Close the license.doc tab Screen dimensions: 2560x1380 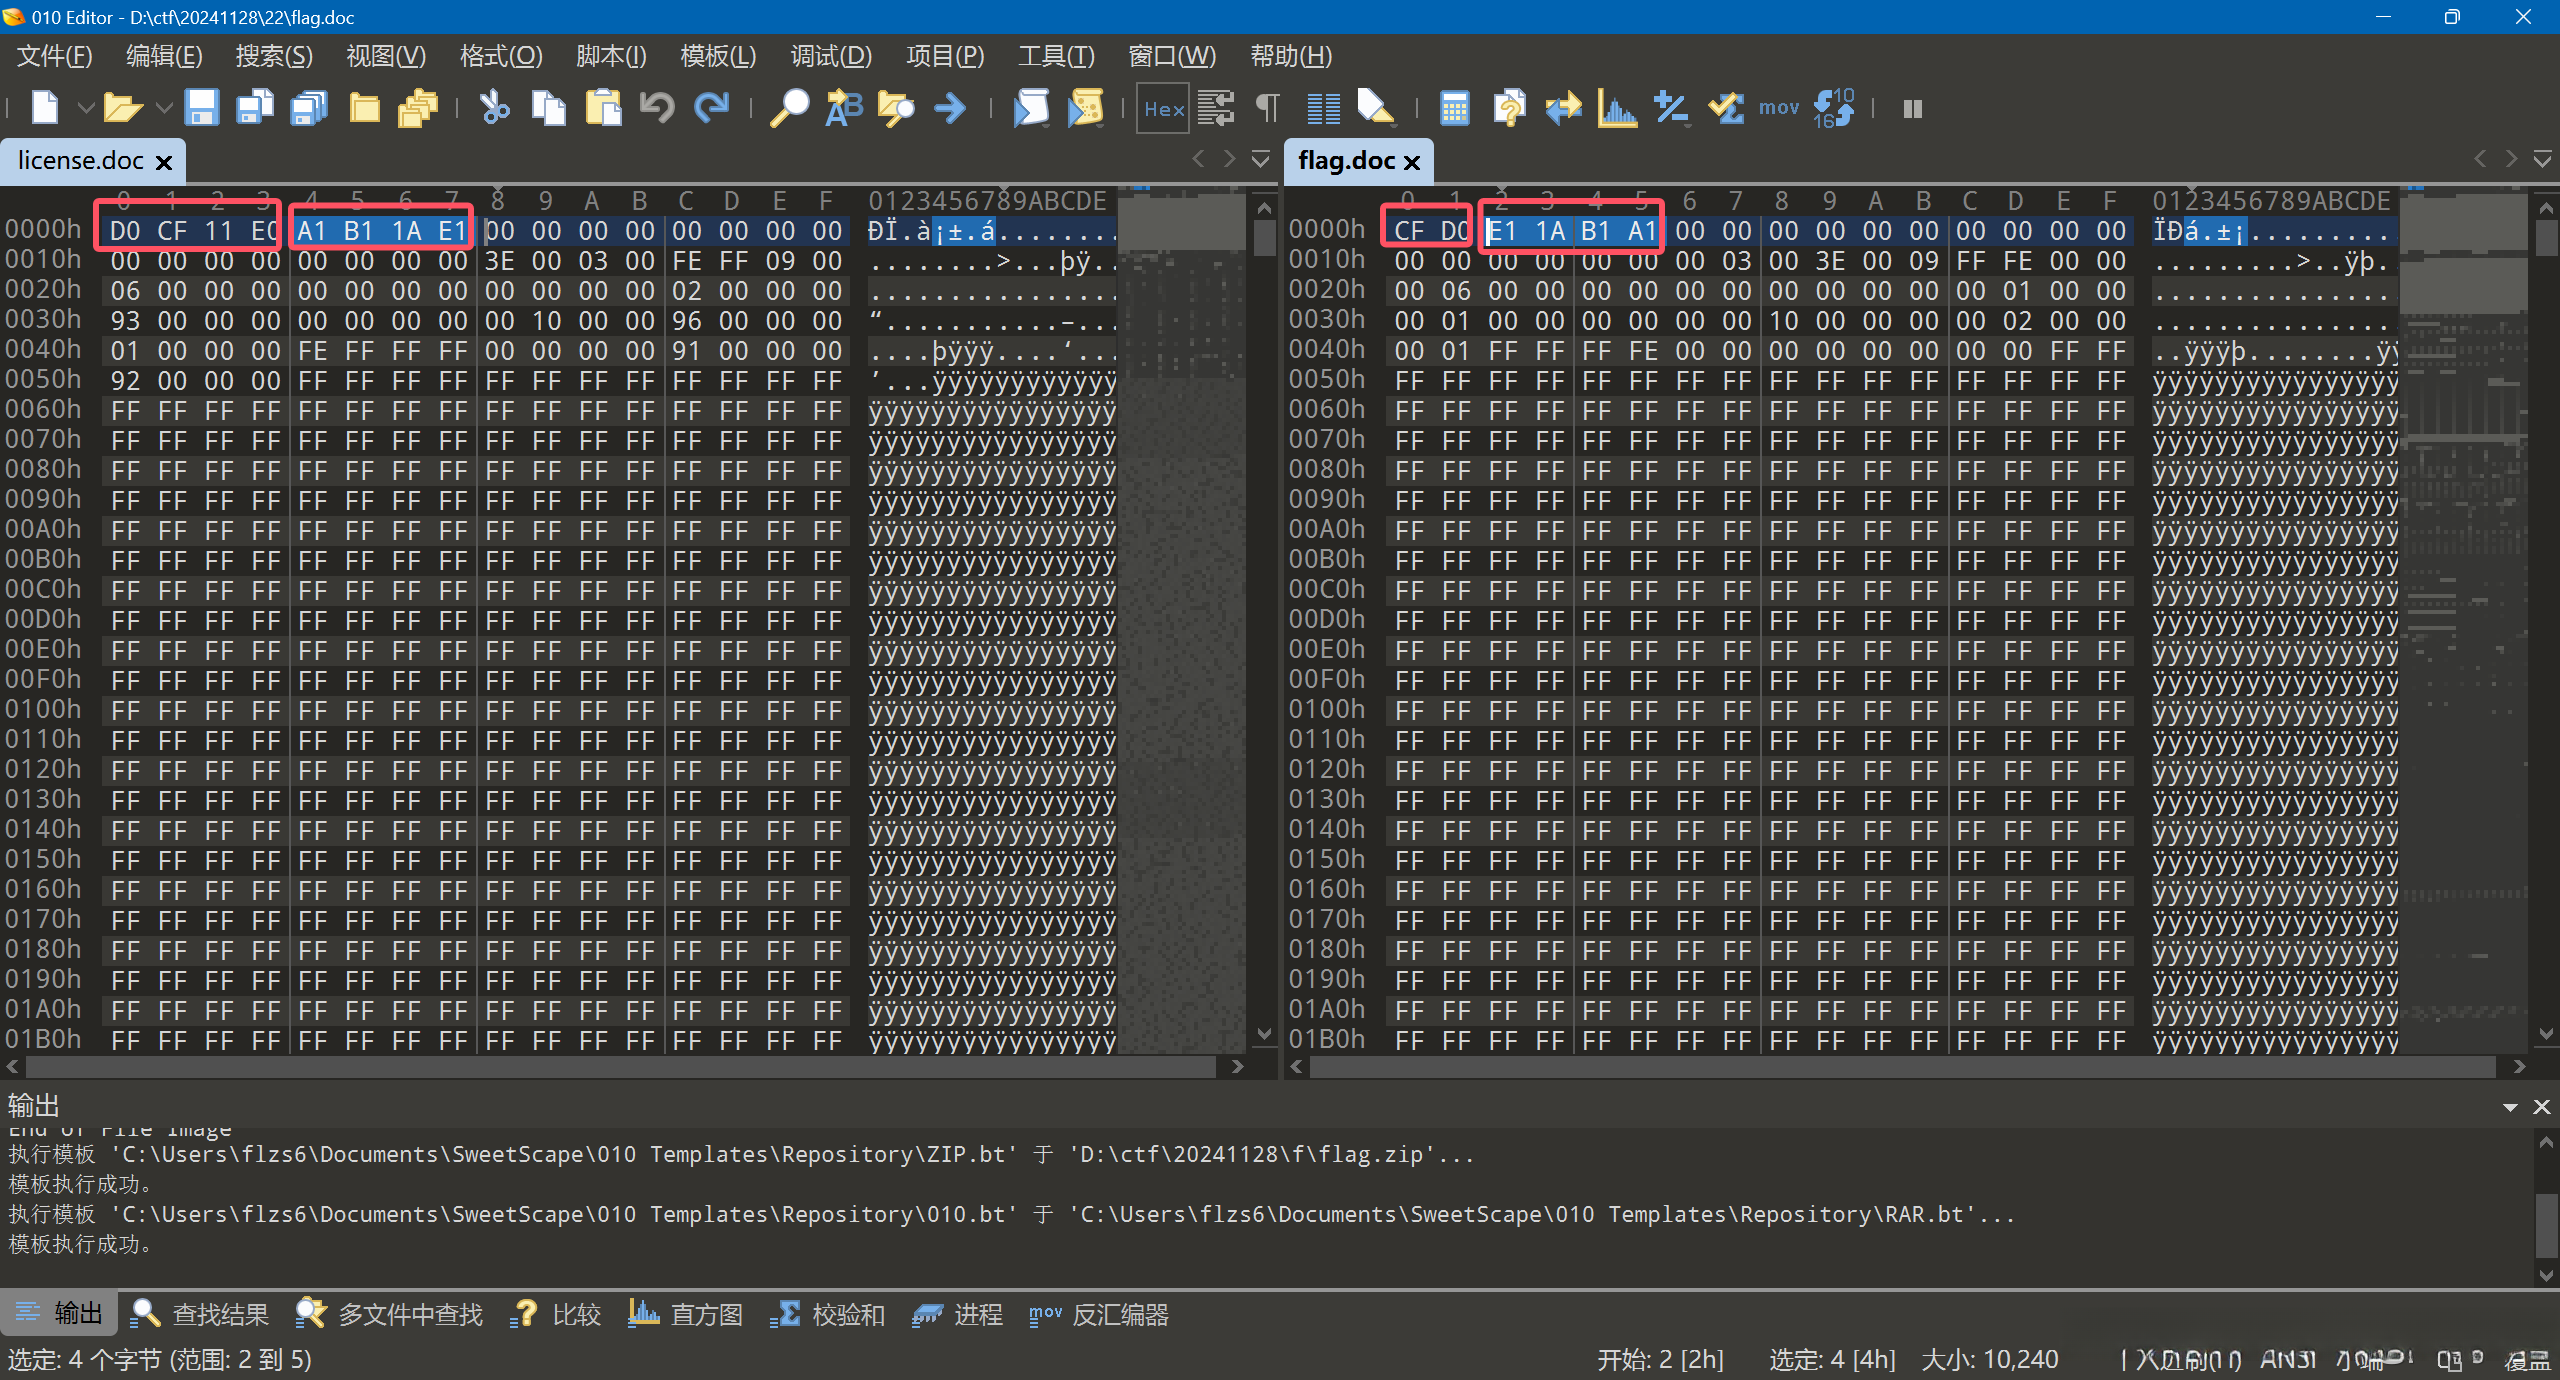point(164,162)
